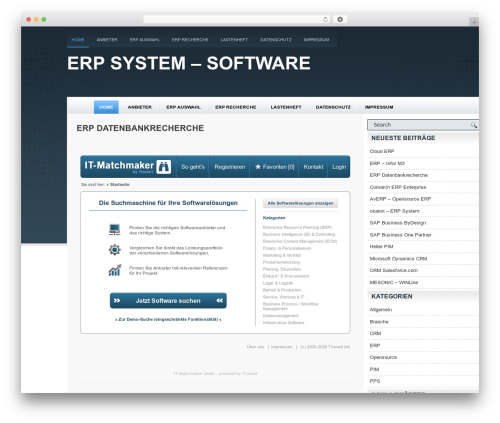The width and height of the screenshot is (500, 423).
Task: Open the Cloud ERP post
Action: tap(382, 151)
